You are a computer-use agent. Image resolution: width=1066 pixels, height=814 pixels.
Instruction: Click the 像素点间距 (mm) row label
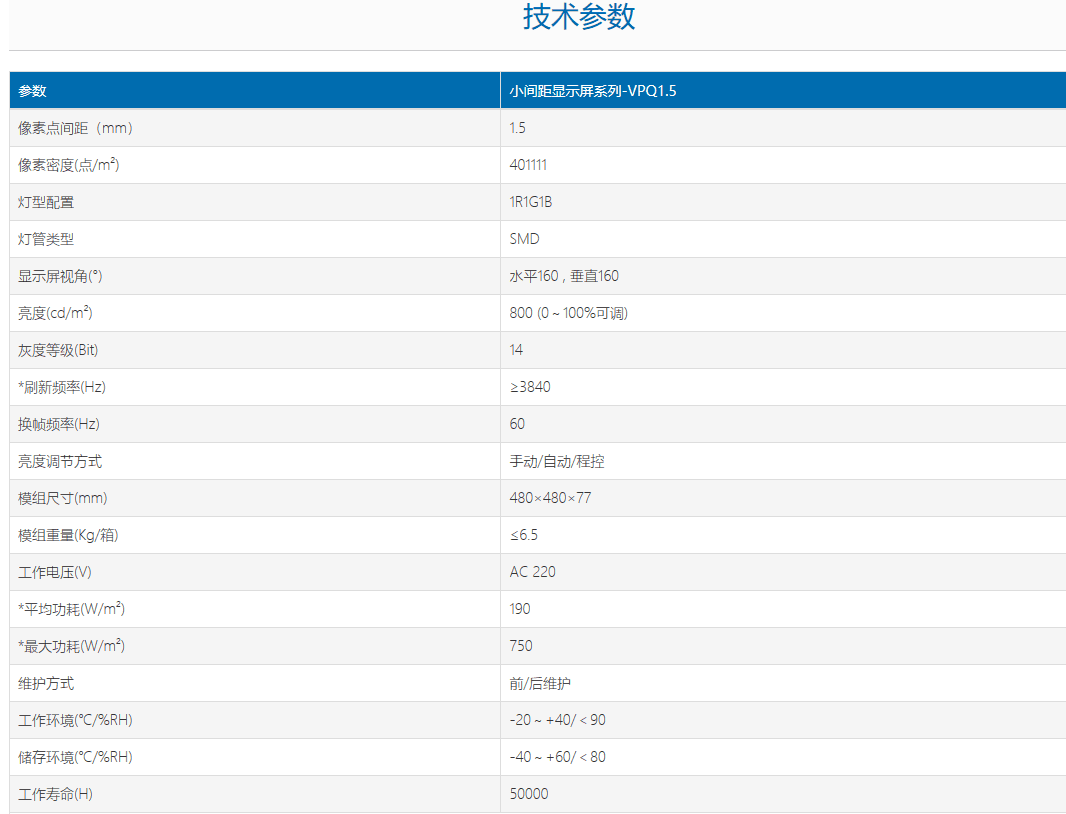76,128
